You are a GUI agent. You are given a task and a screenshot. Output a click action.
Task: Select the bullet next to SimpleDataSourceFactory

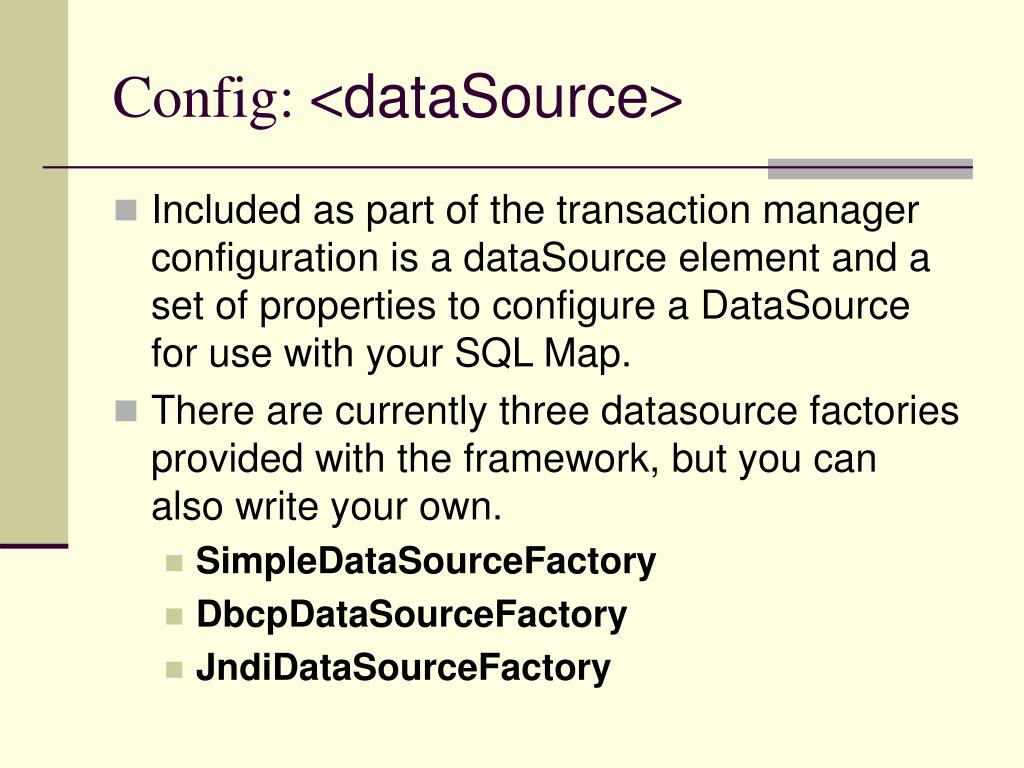point(175,564)
